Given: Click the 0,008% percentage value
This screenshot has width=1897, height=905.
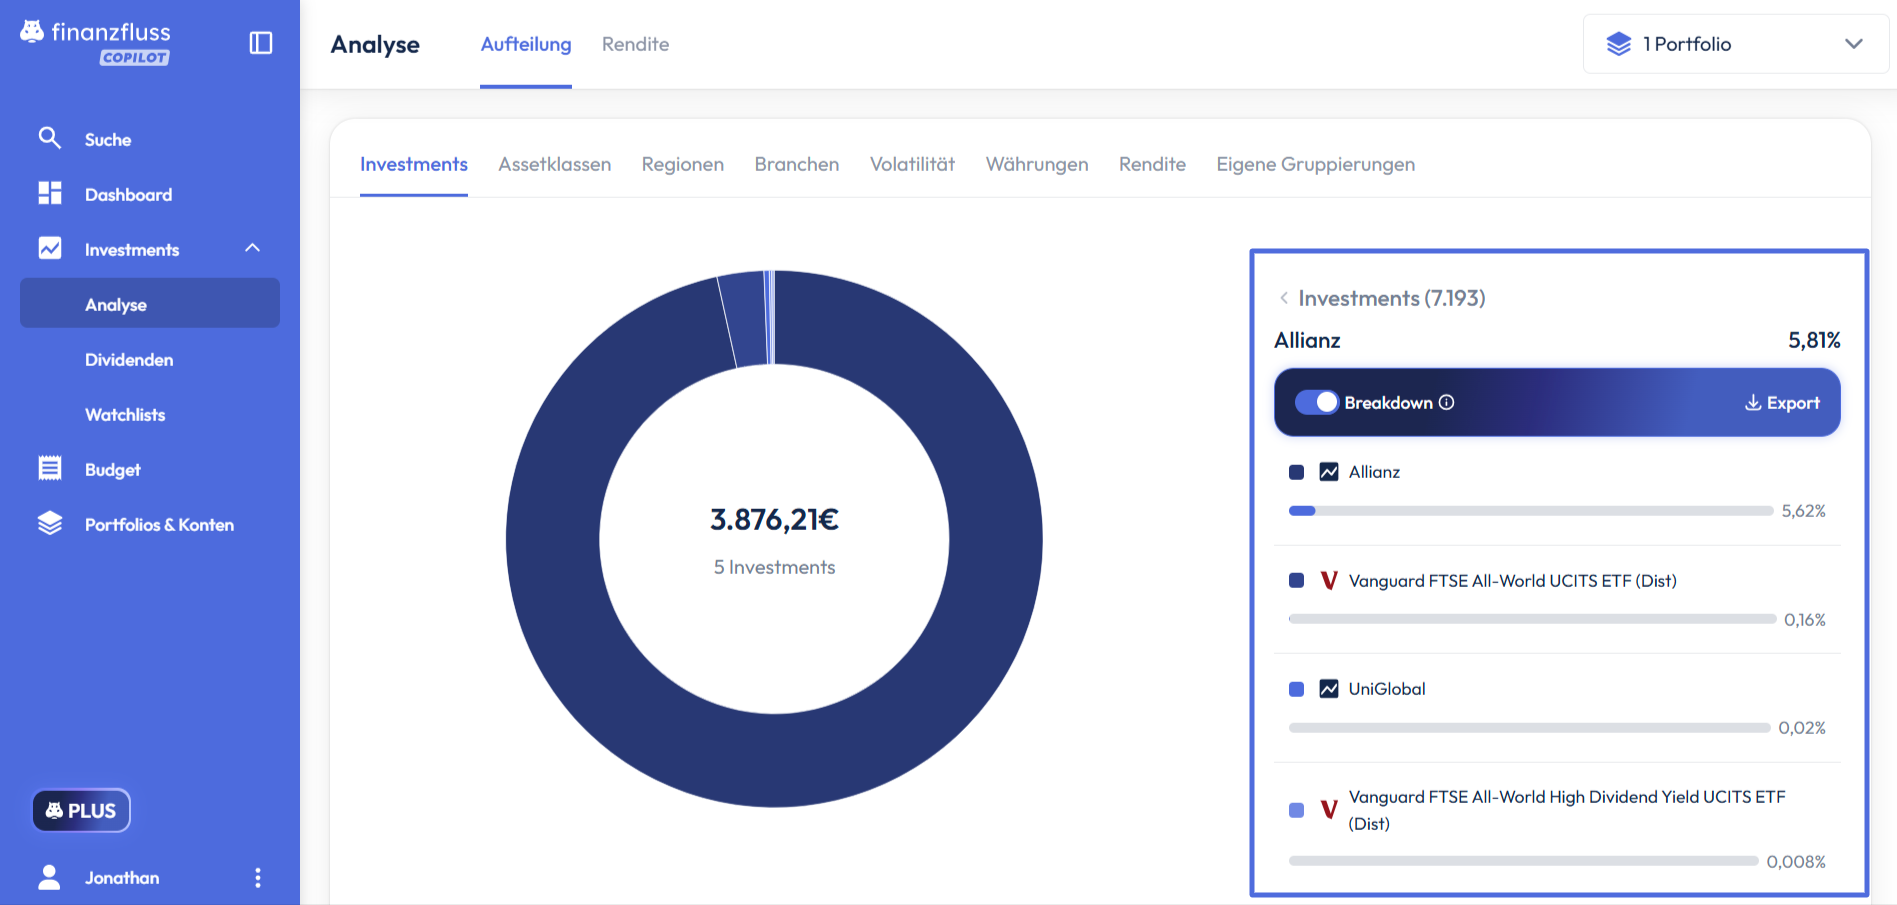Looking at the screenshot, I should (x=1796, y=861).
